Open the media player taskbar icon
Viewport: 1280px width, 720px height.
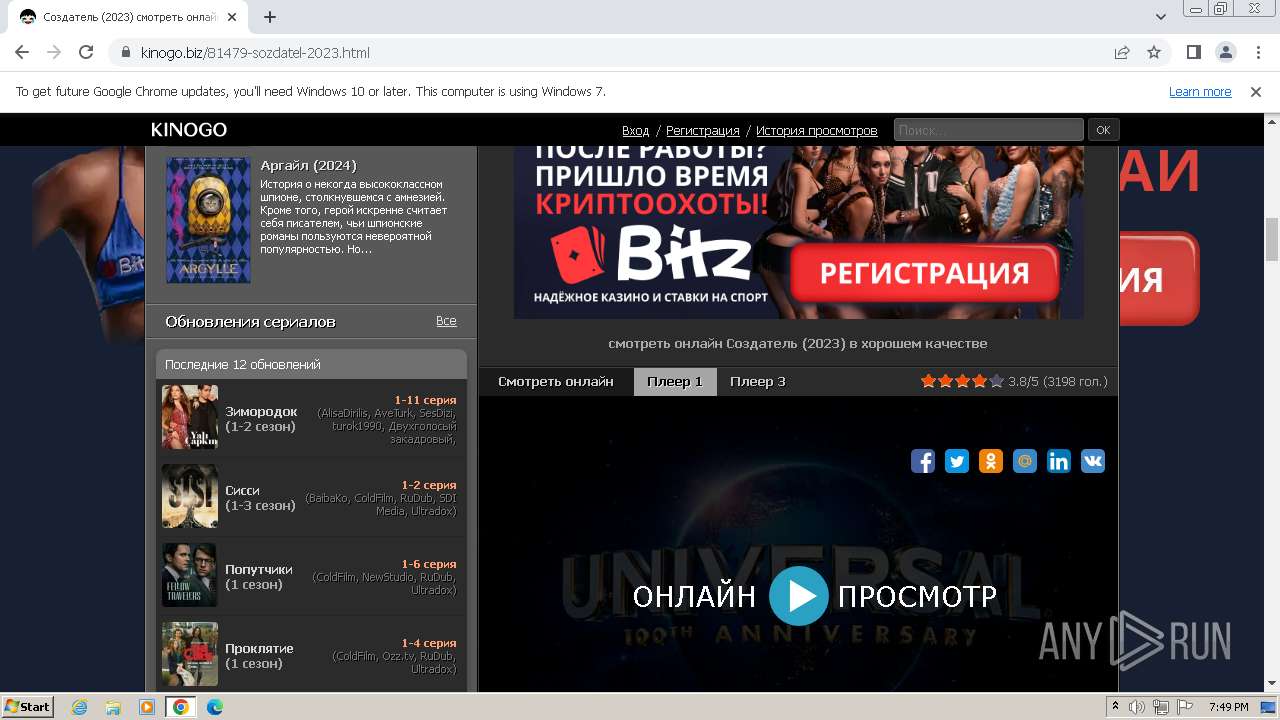(147, 707)
